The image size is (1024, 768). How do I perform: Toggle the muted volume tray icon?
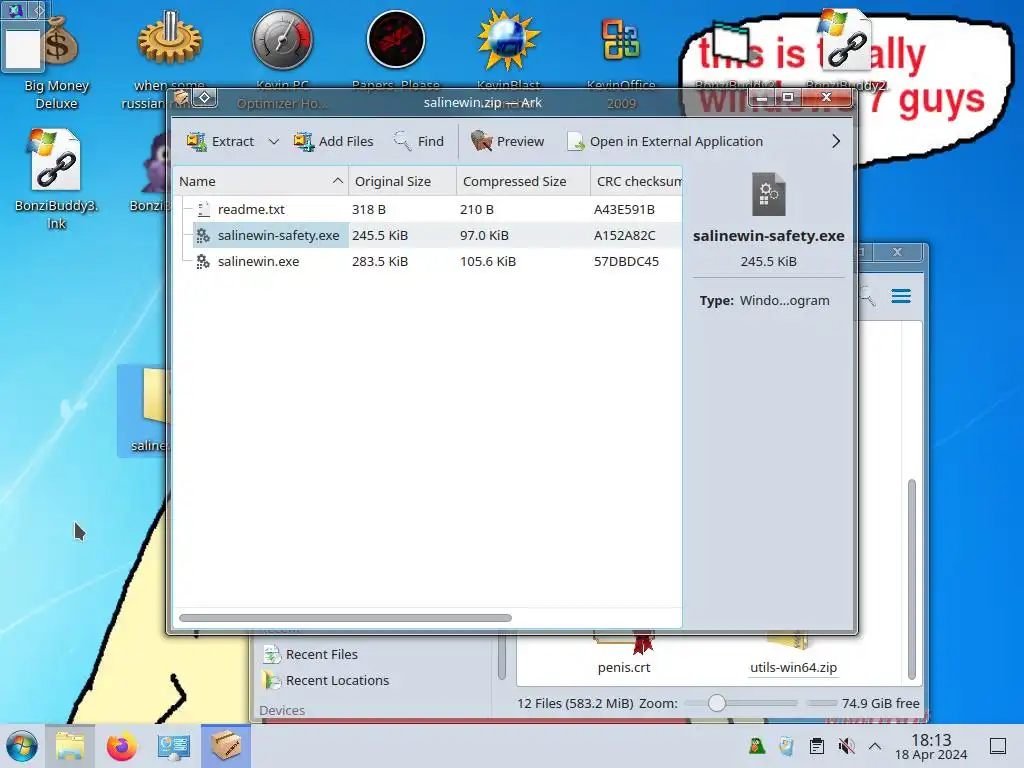point(846,746)
